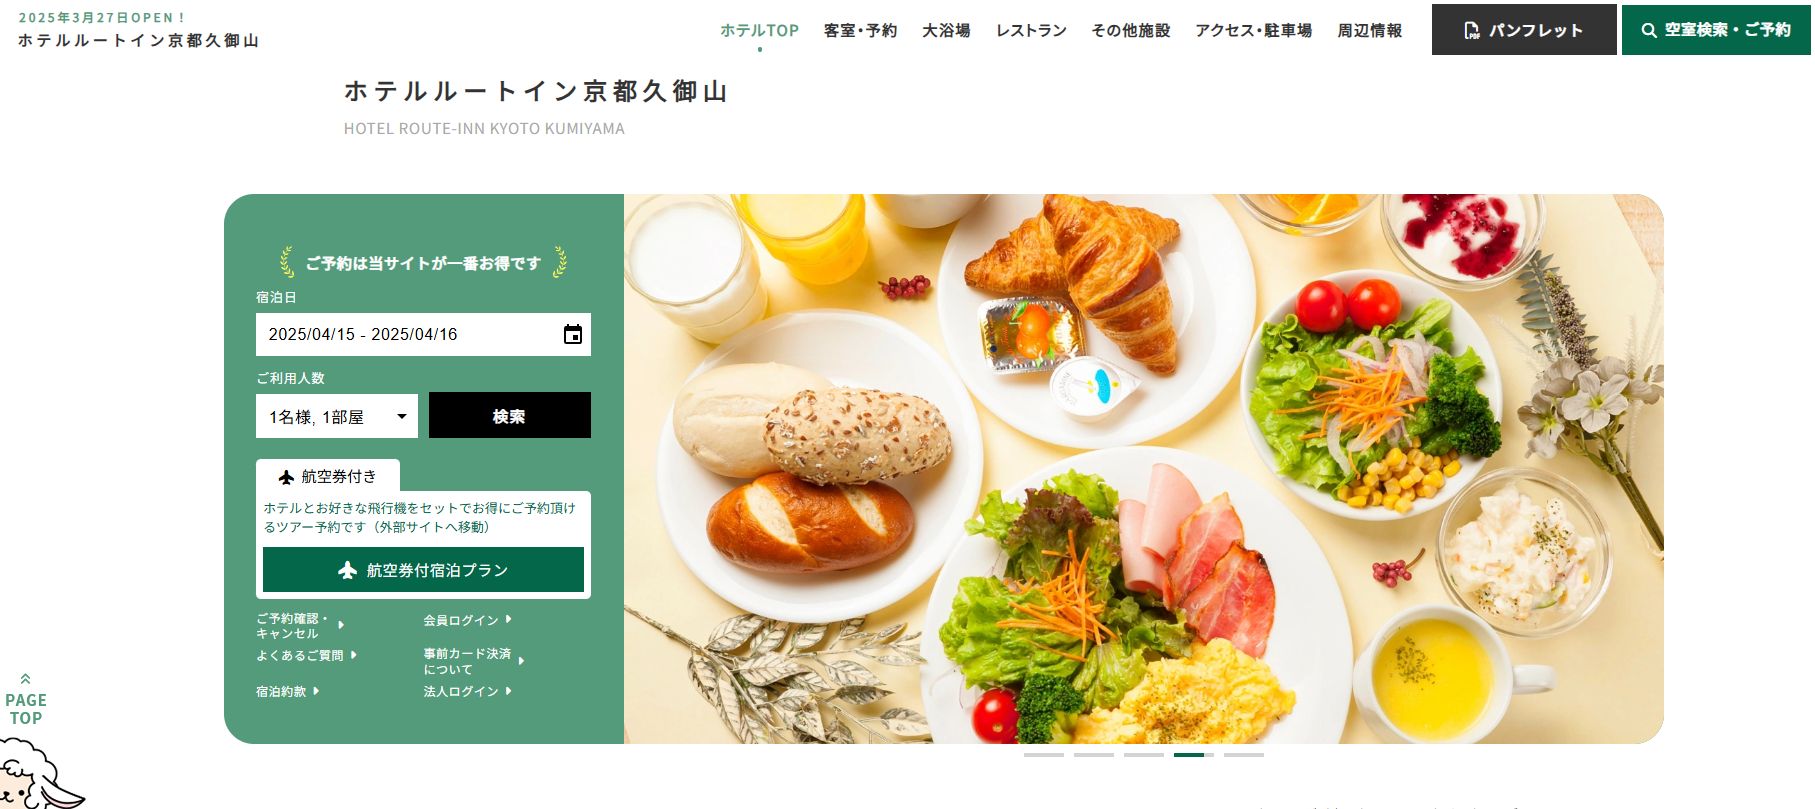This screenshot has width=1815, height=809.
Task: Select レストラン from the top menu
Action: (x=1031, y=31)
